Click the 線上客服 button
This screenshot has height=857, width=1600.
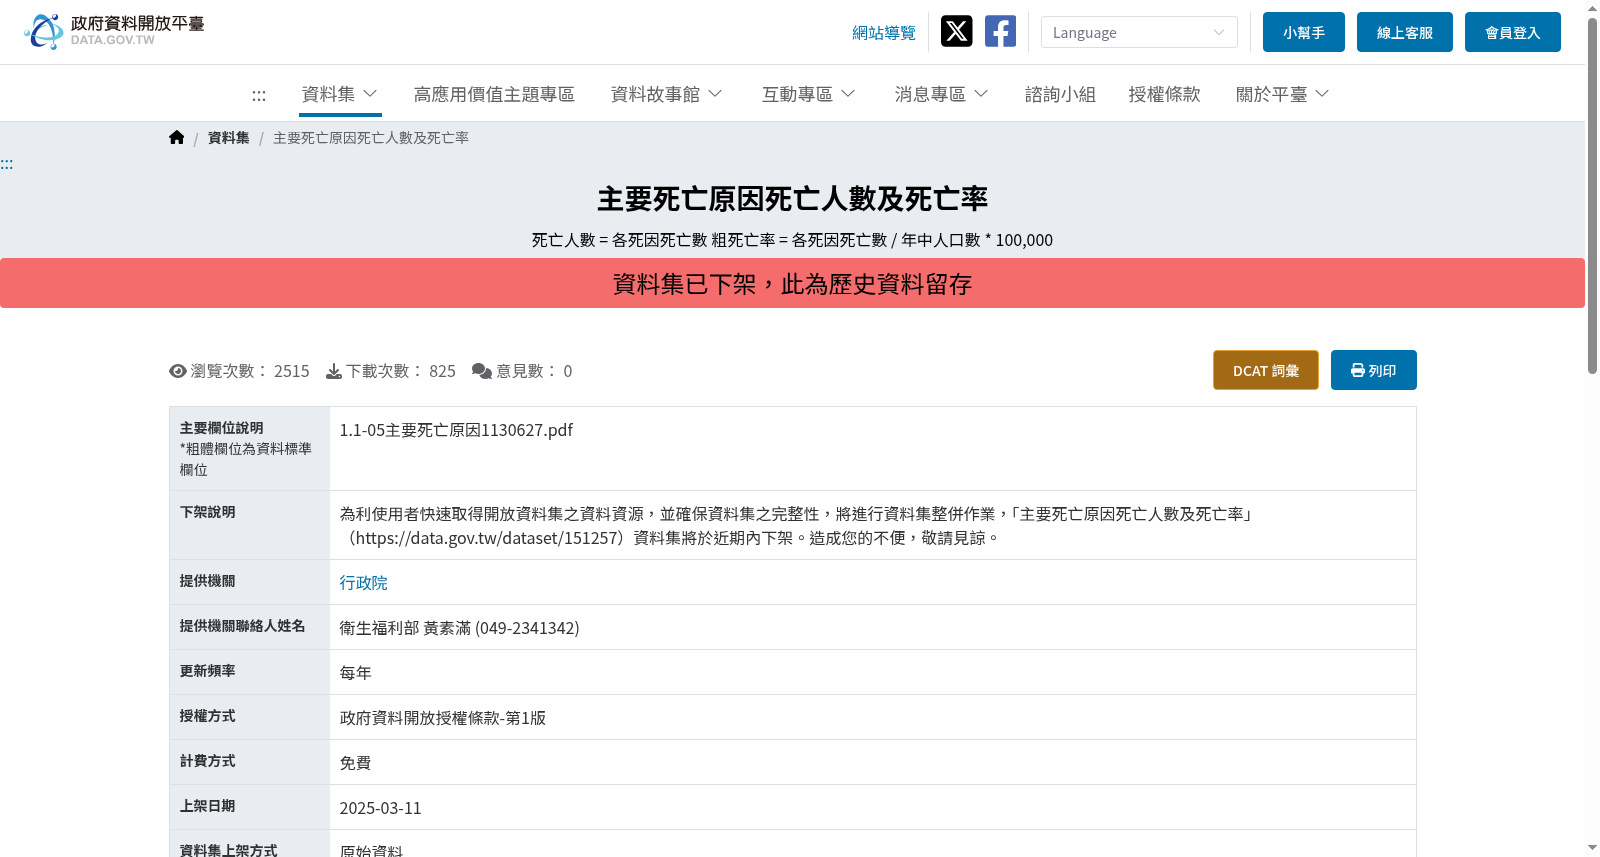pos(1405,32)
